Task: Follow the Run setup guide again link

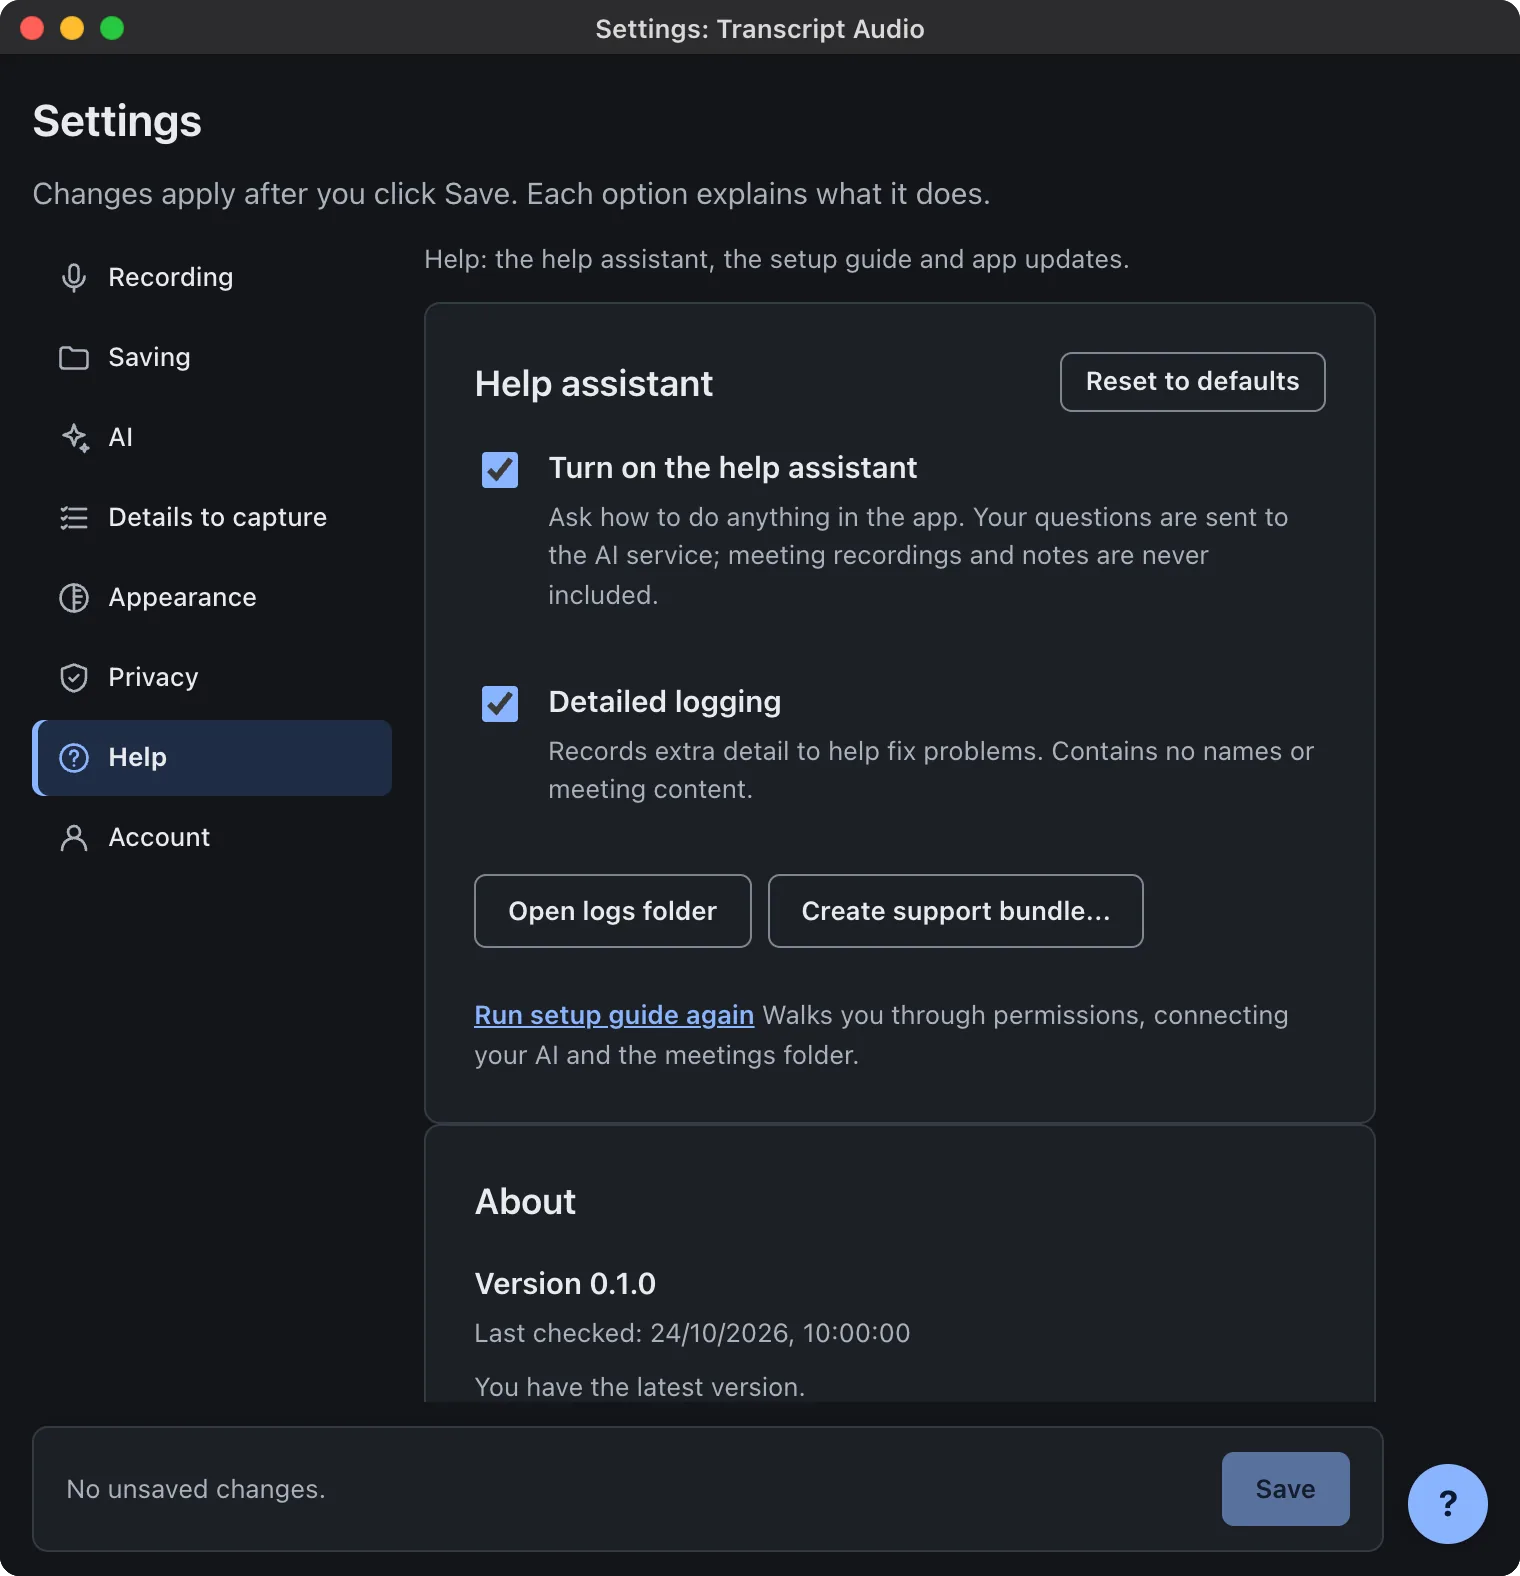Action: (x=614, y=1015)
